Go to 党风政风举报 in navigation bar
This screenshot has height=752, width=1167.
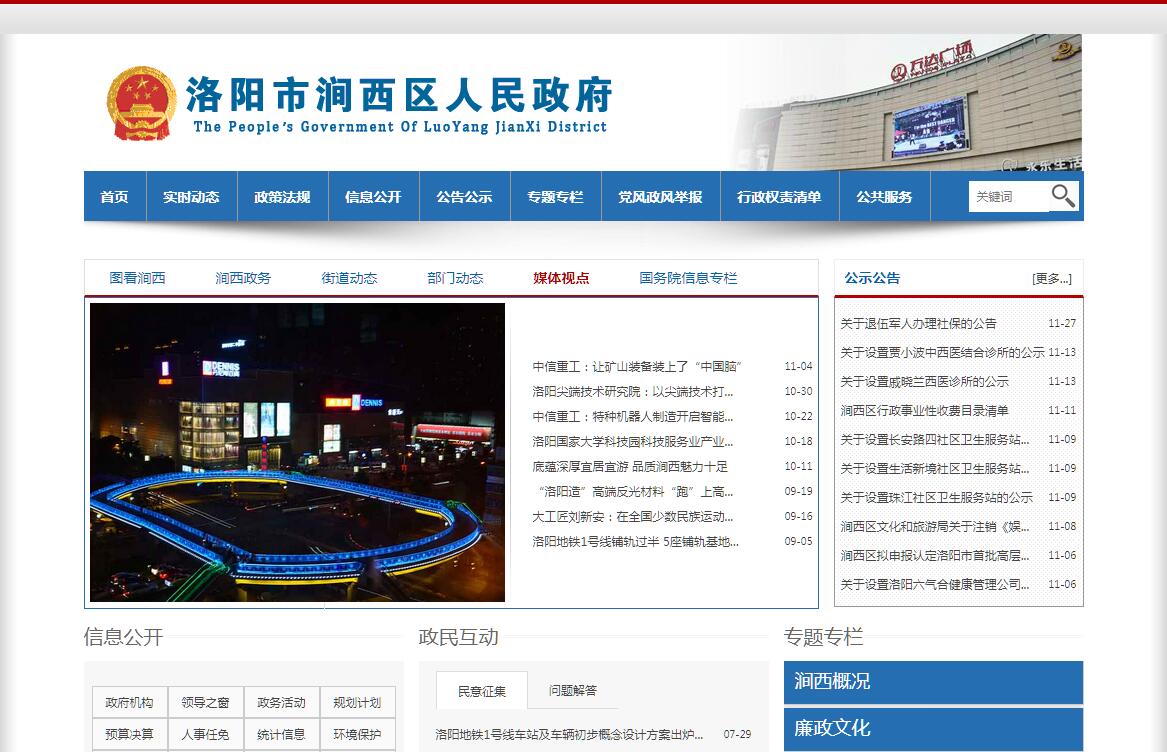click(x=660, y=197)
